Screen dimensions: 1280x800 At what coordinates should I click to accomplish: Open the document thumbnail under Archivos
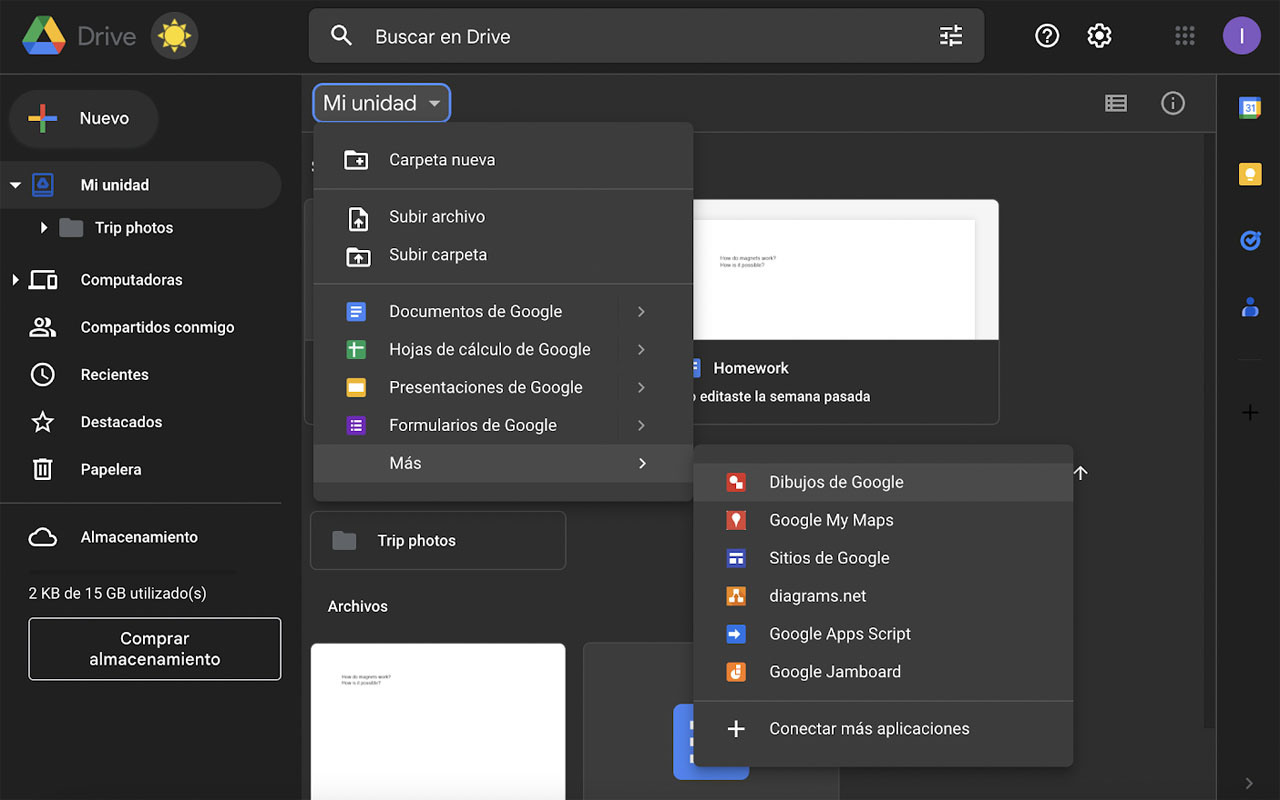pyautogui.click(x=438, y=721)
